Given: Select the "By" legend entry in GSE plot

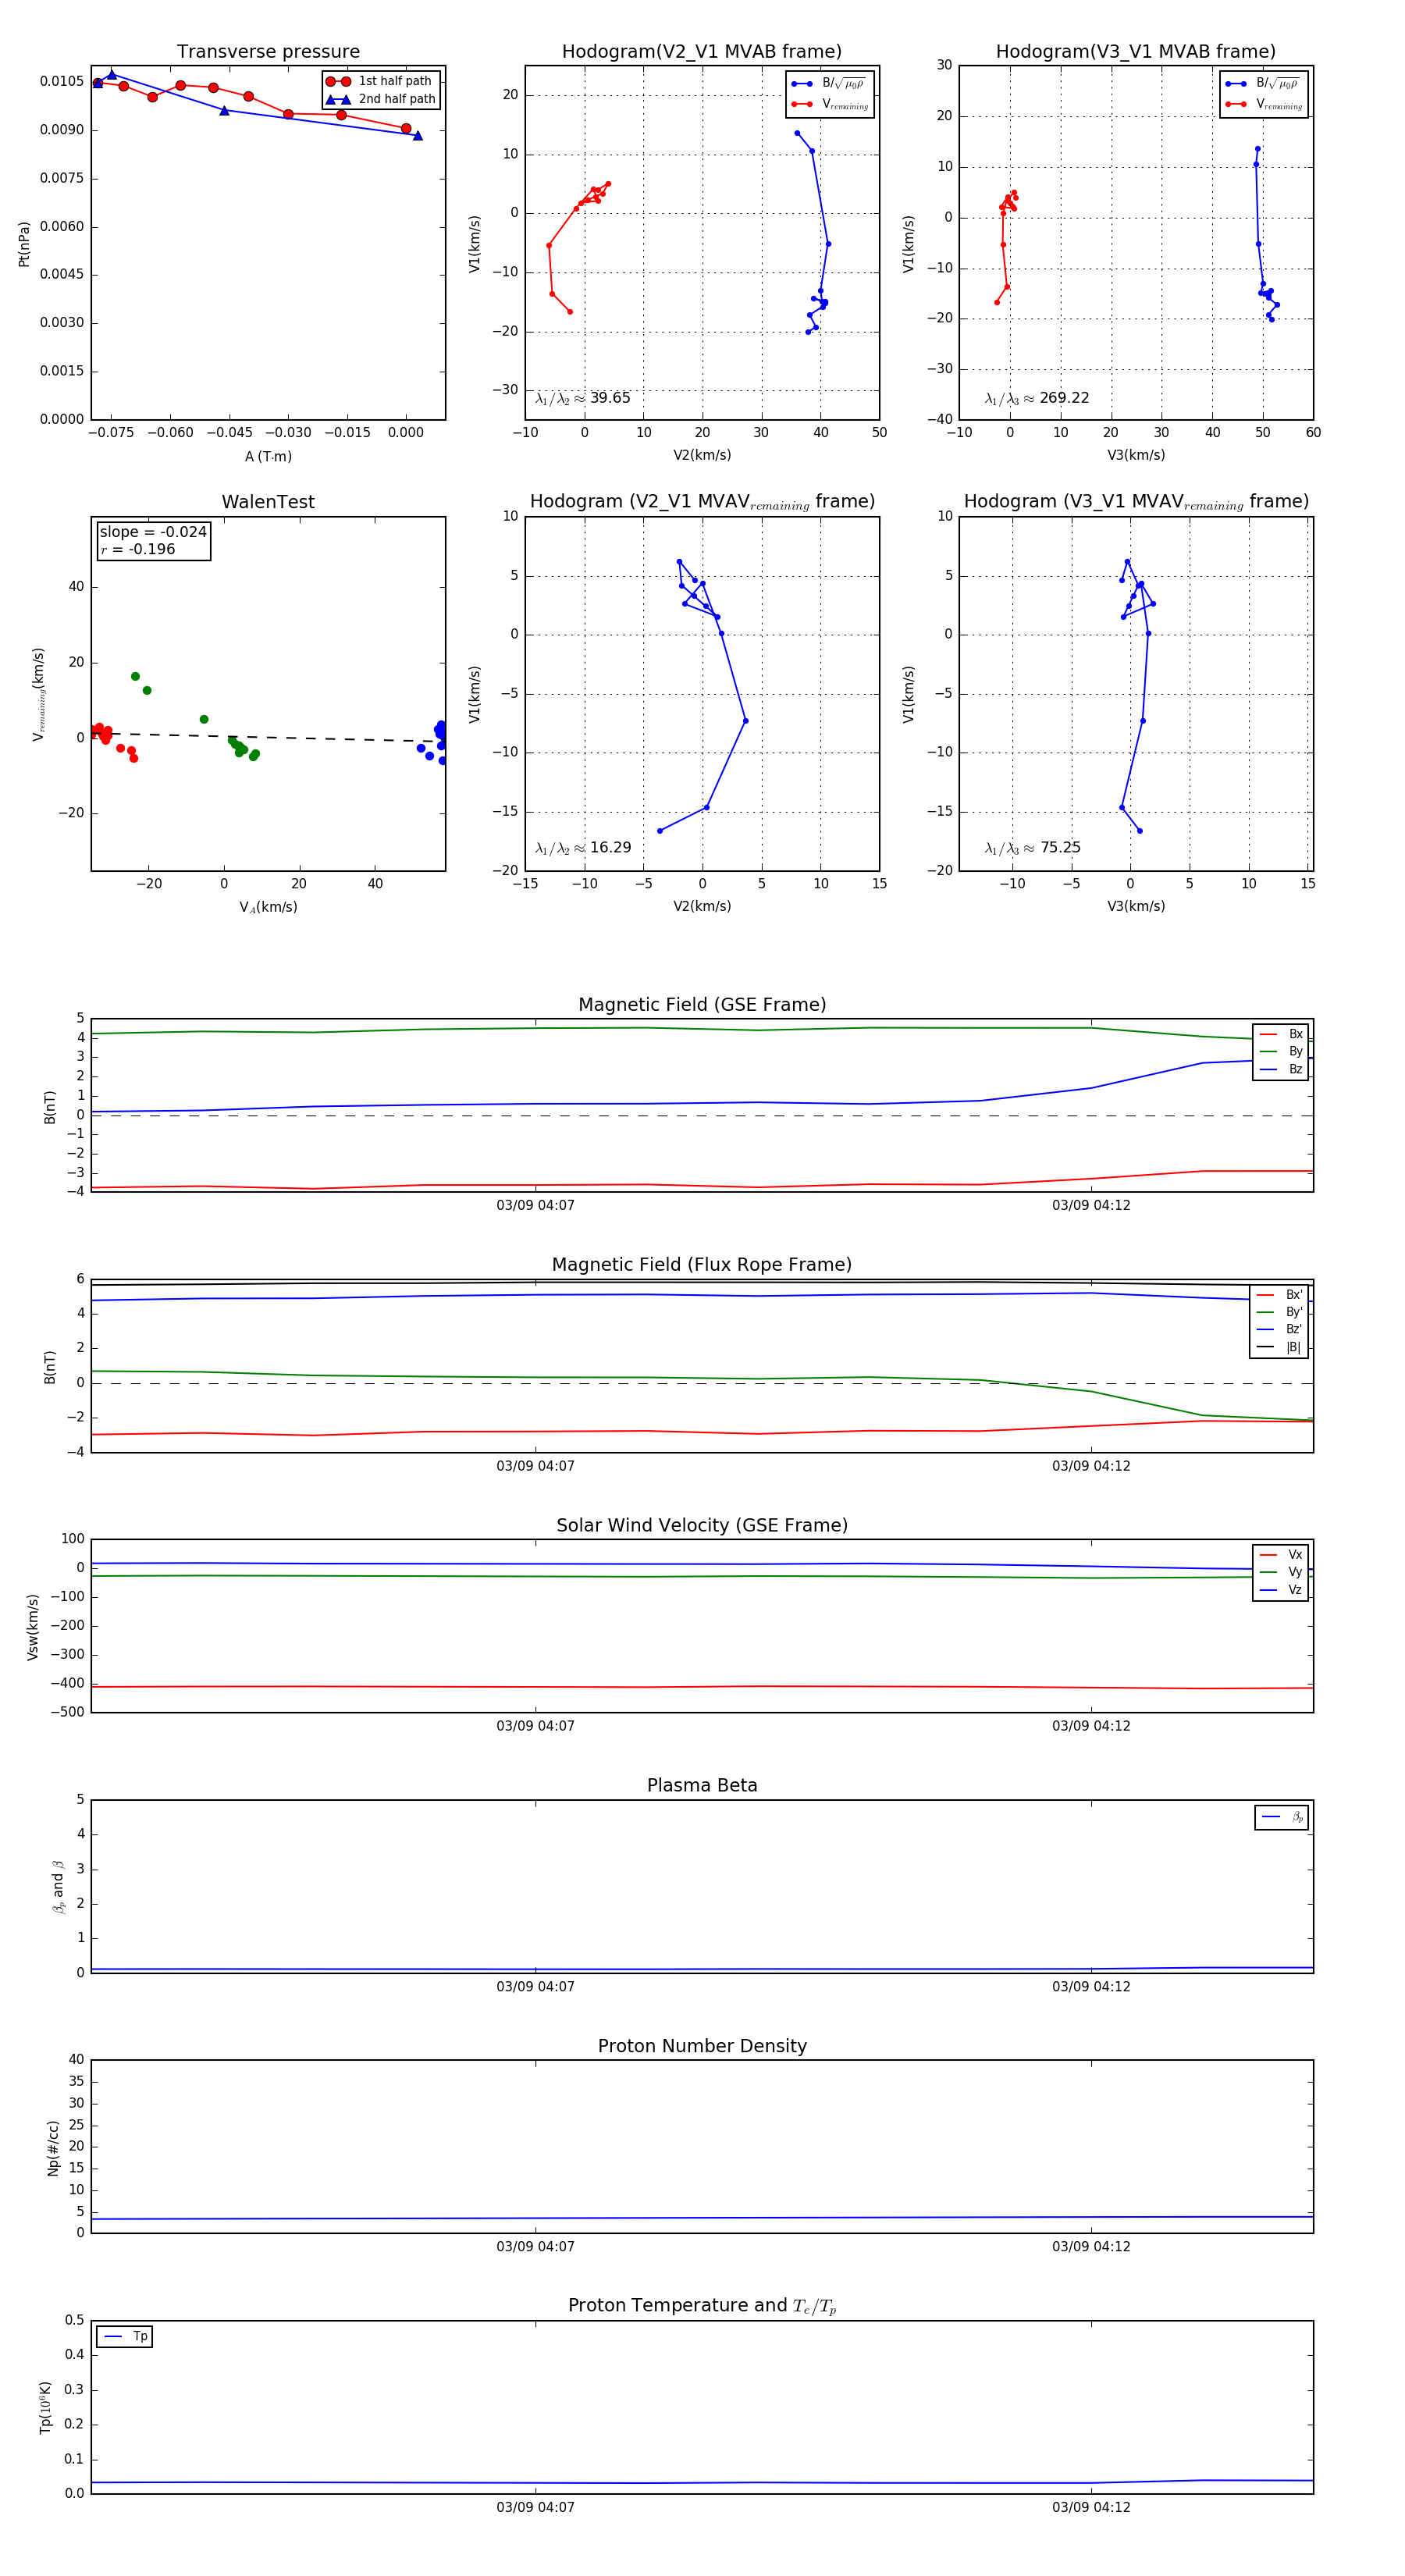Looking at the screenshot, I should pyautogui.click(x=1282, y=1052).
